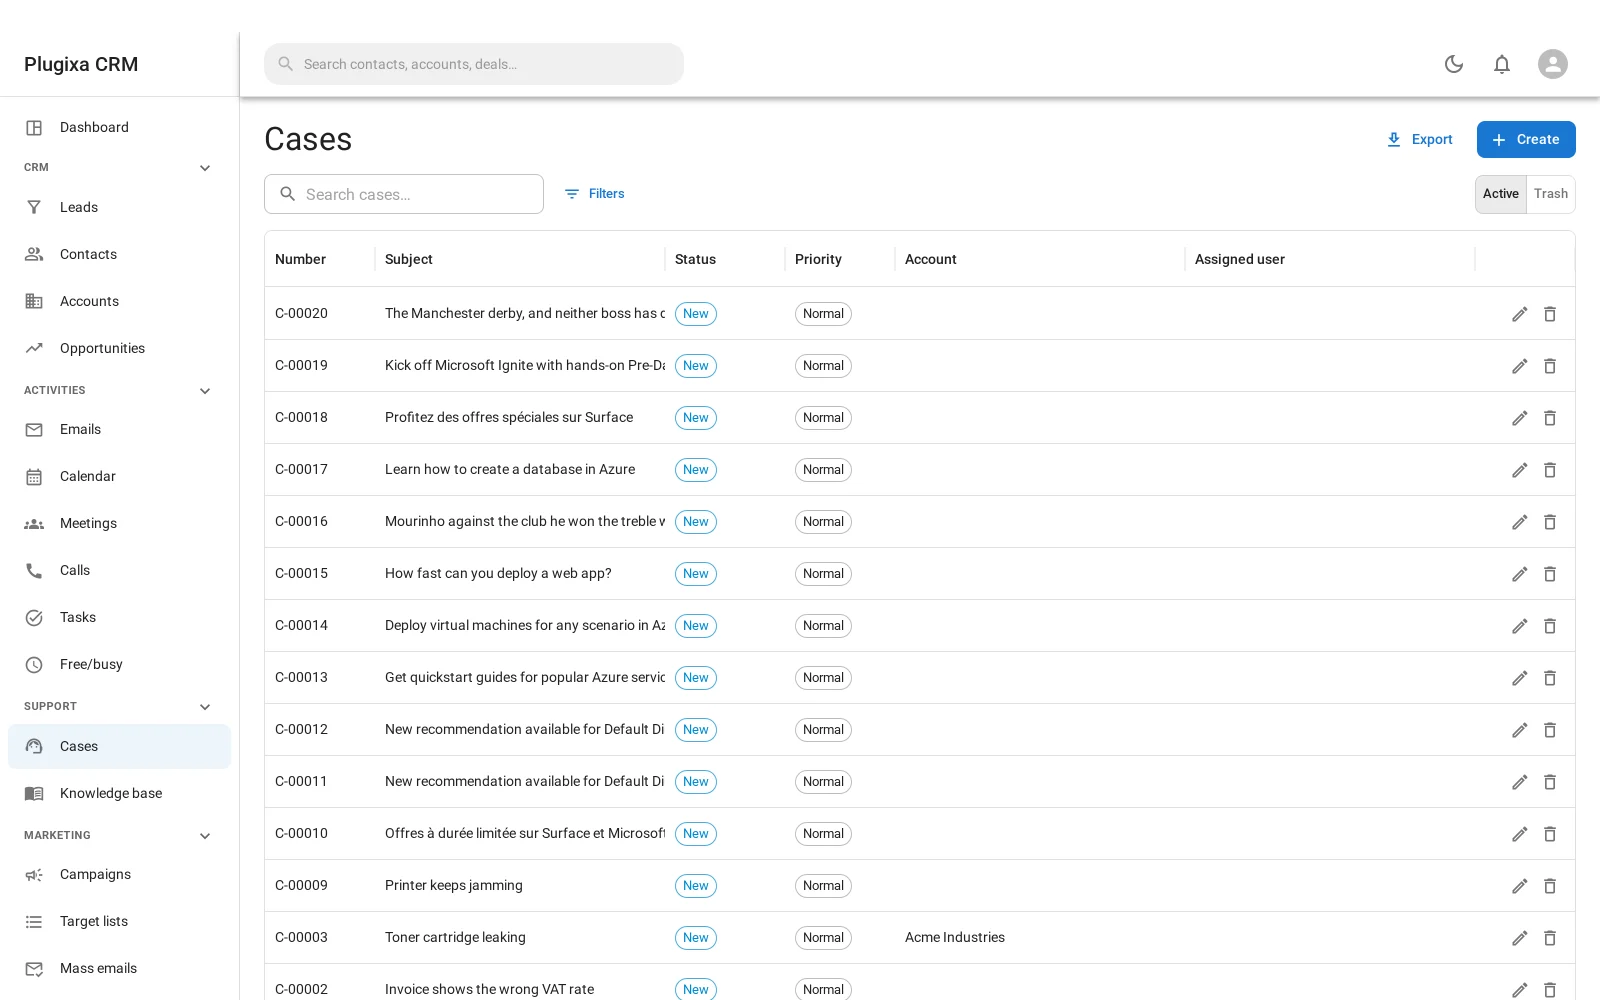Edit case C-00019 with pencil icon
Viewport: 1600px width, 1000px height.
(1520, 366)
